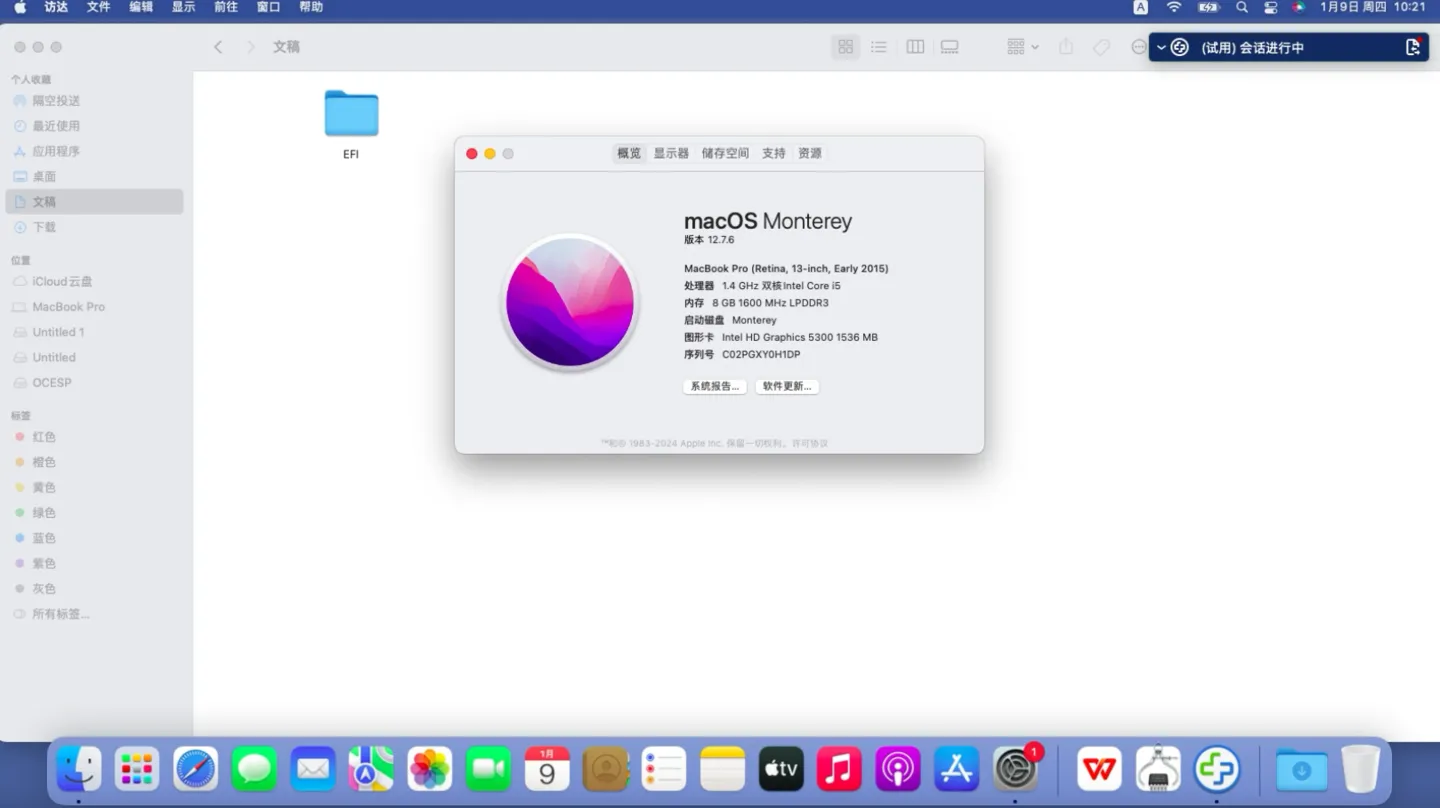
Task: Open the group-by dropdown in Finder toolbar
Action: [1022, 47]
